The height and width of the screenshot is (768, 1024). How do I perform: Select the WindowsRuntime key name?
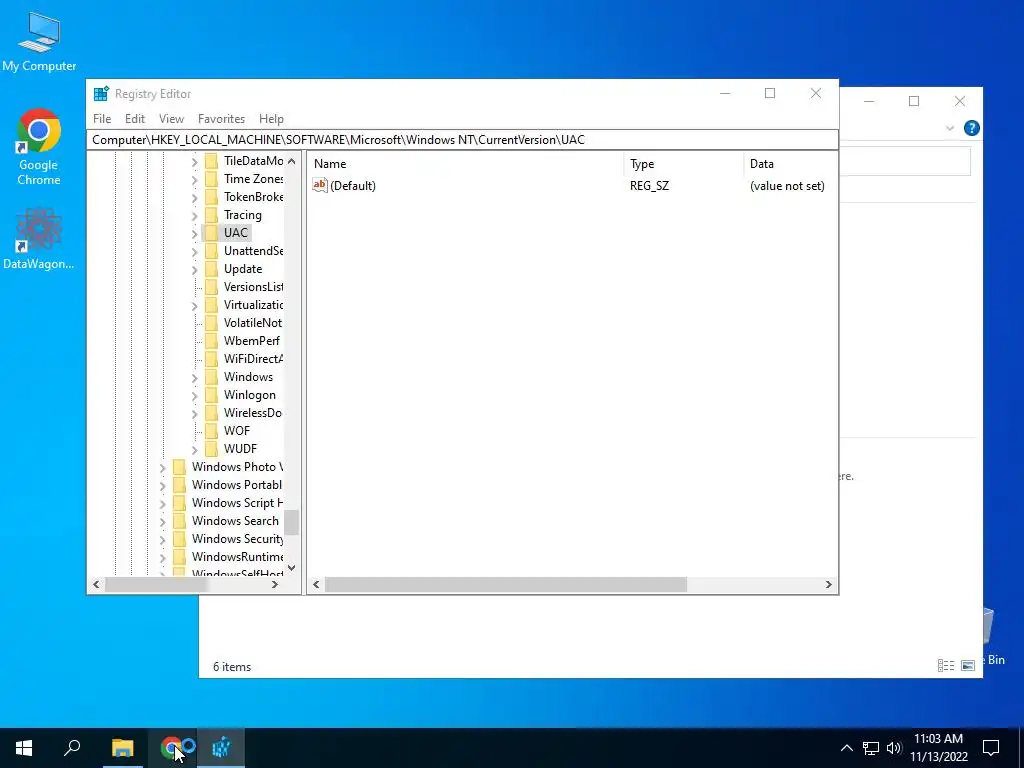(x=238, y=557)
